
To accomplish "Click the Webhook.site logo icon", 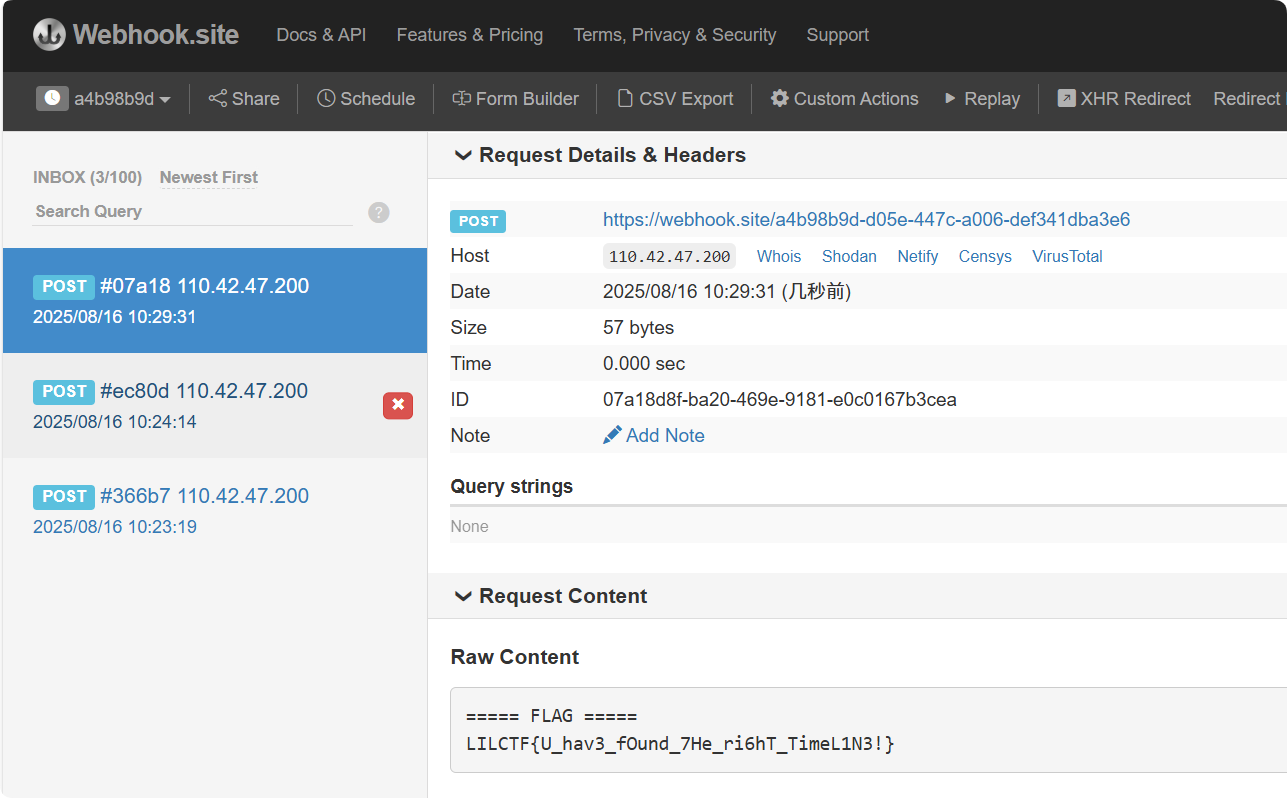I will pos(49,35).
